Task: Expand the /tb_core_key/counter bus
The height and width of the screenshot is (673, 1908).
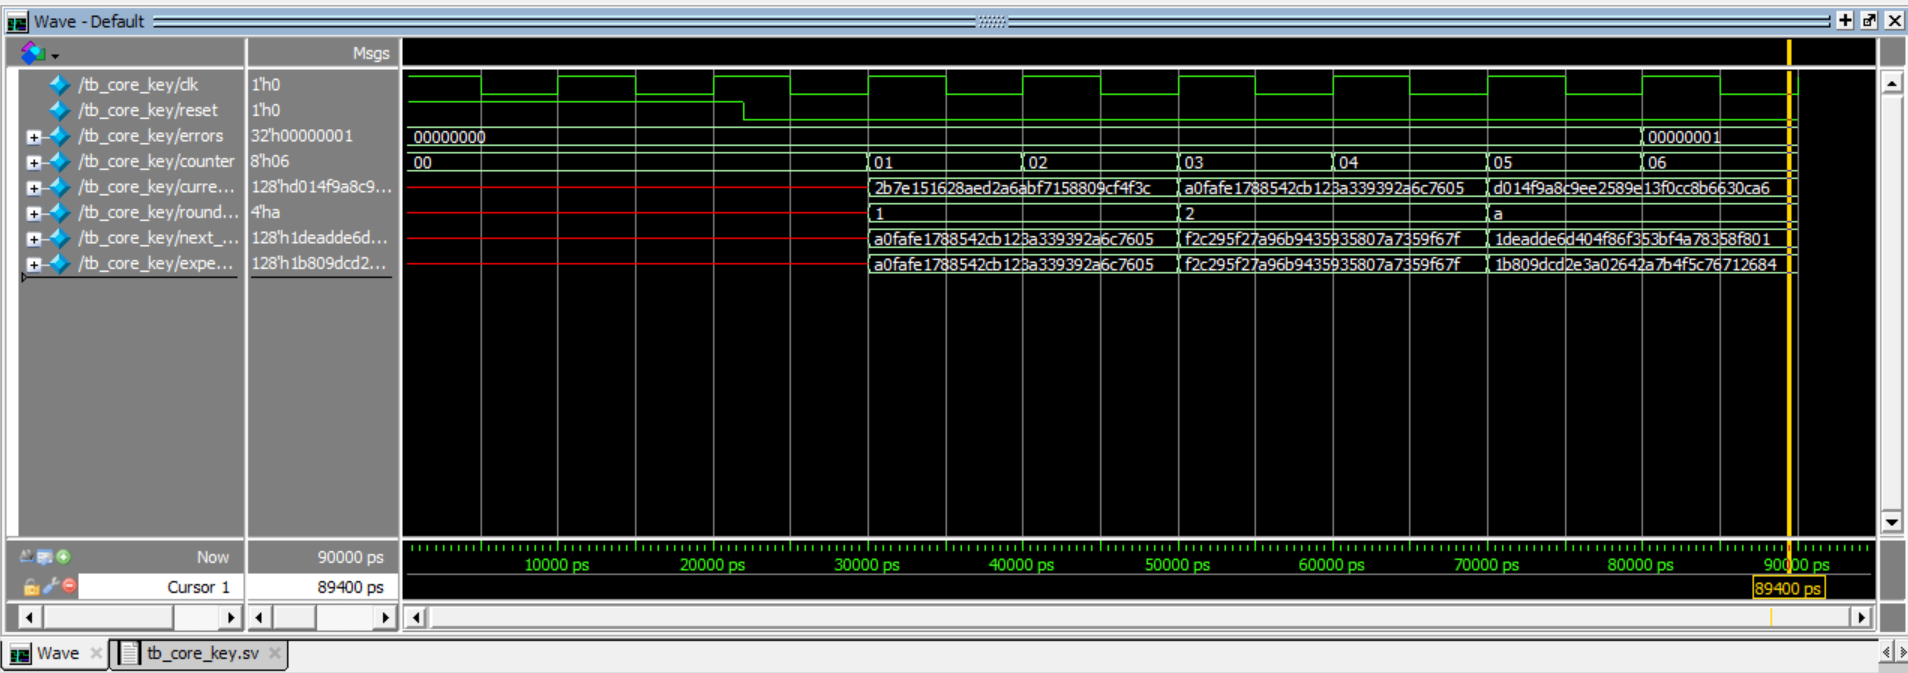Action: pos(34,162)
